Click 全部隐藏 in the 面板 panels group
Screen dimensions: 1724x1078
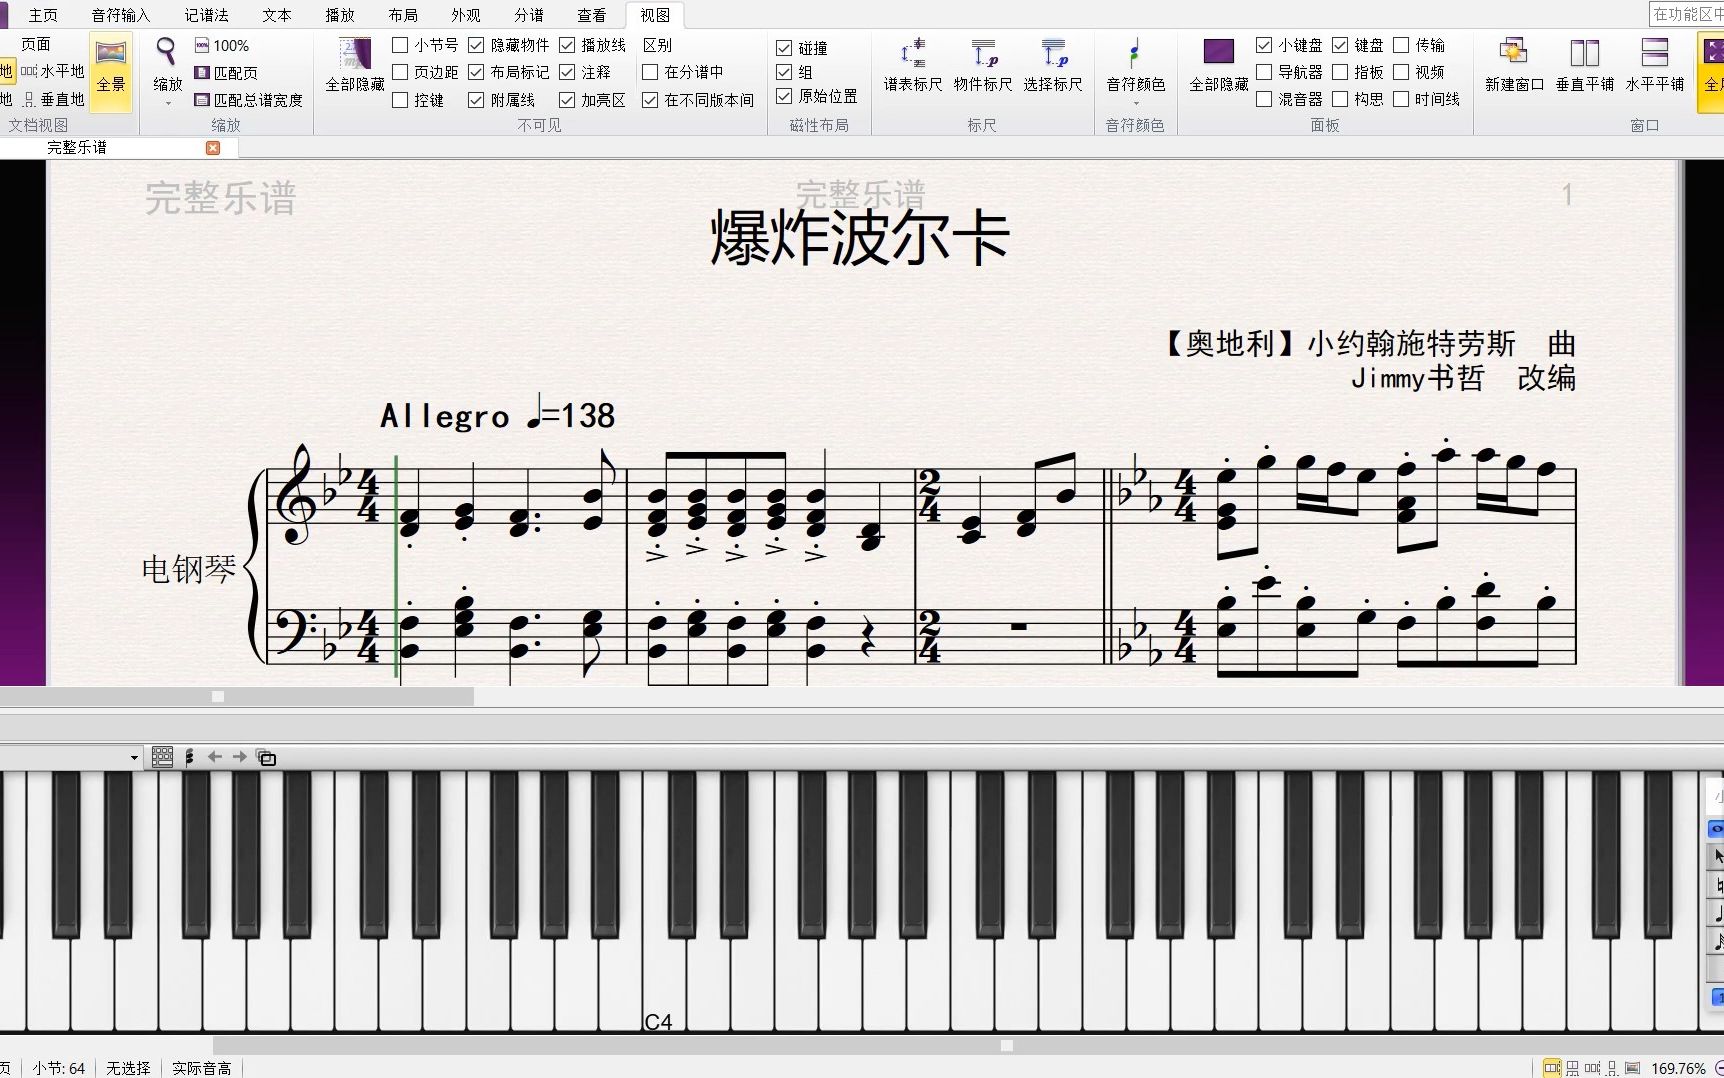point(1219,66)
